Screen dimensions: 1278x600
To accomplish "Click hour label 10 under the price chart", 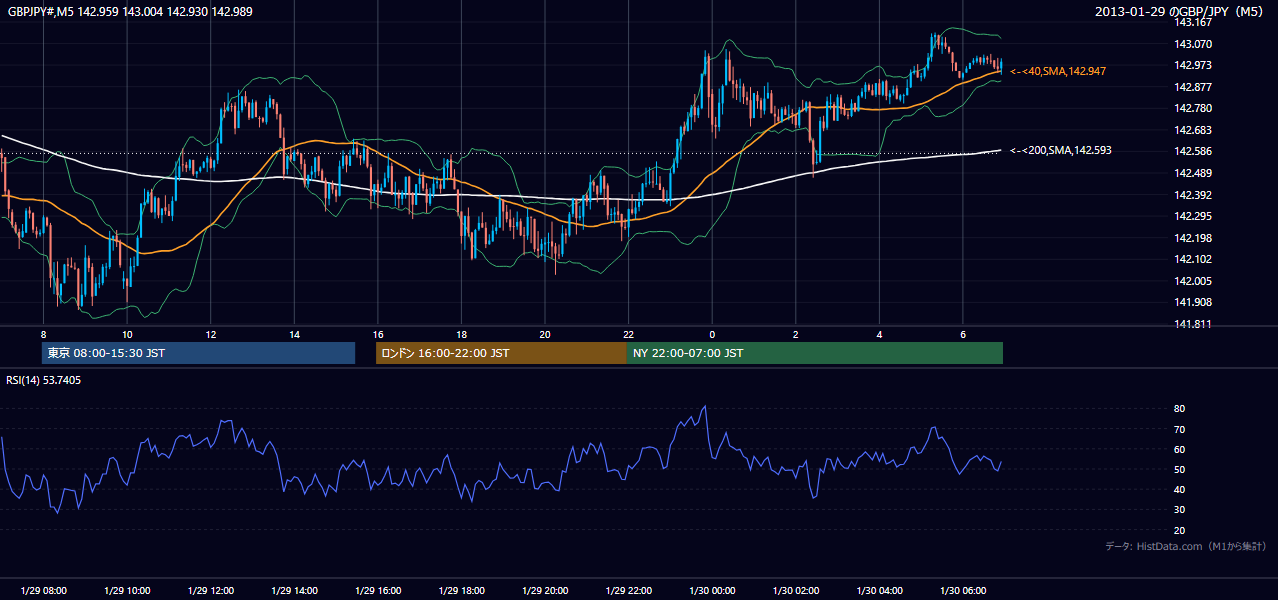I will [x=127, y=333].
